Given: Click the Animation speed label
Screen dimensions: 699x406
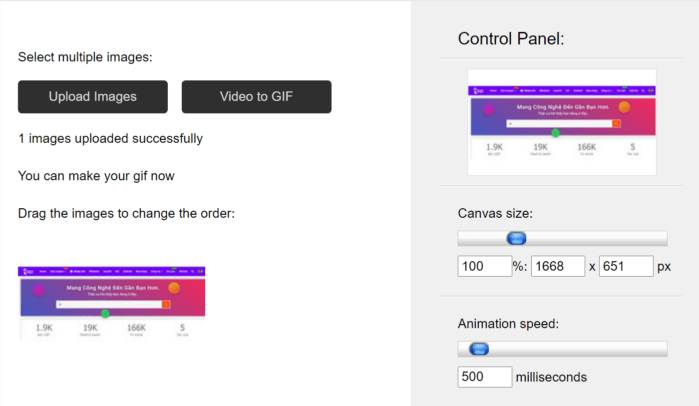Looking at the screenshot, I should 508,324.
